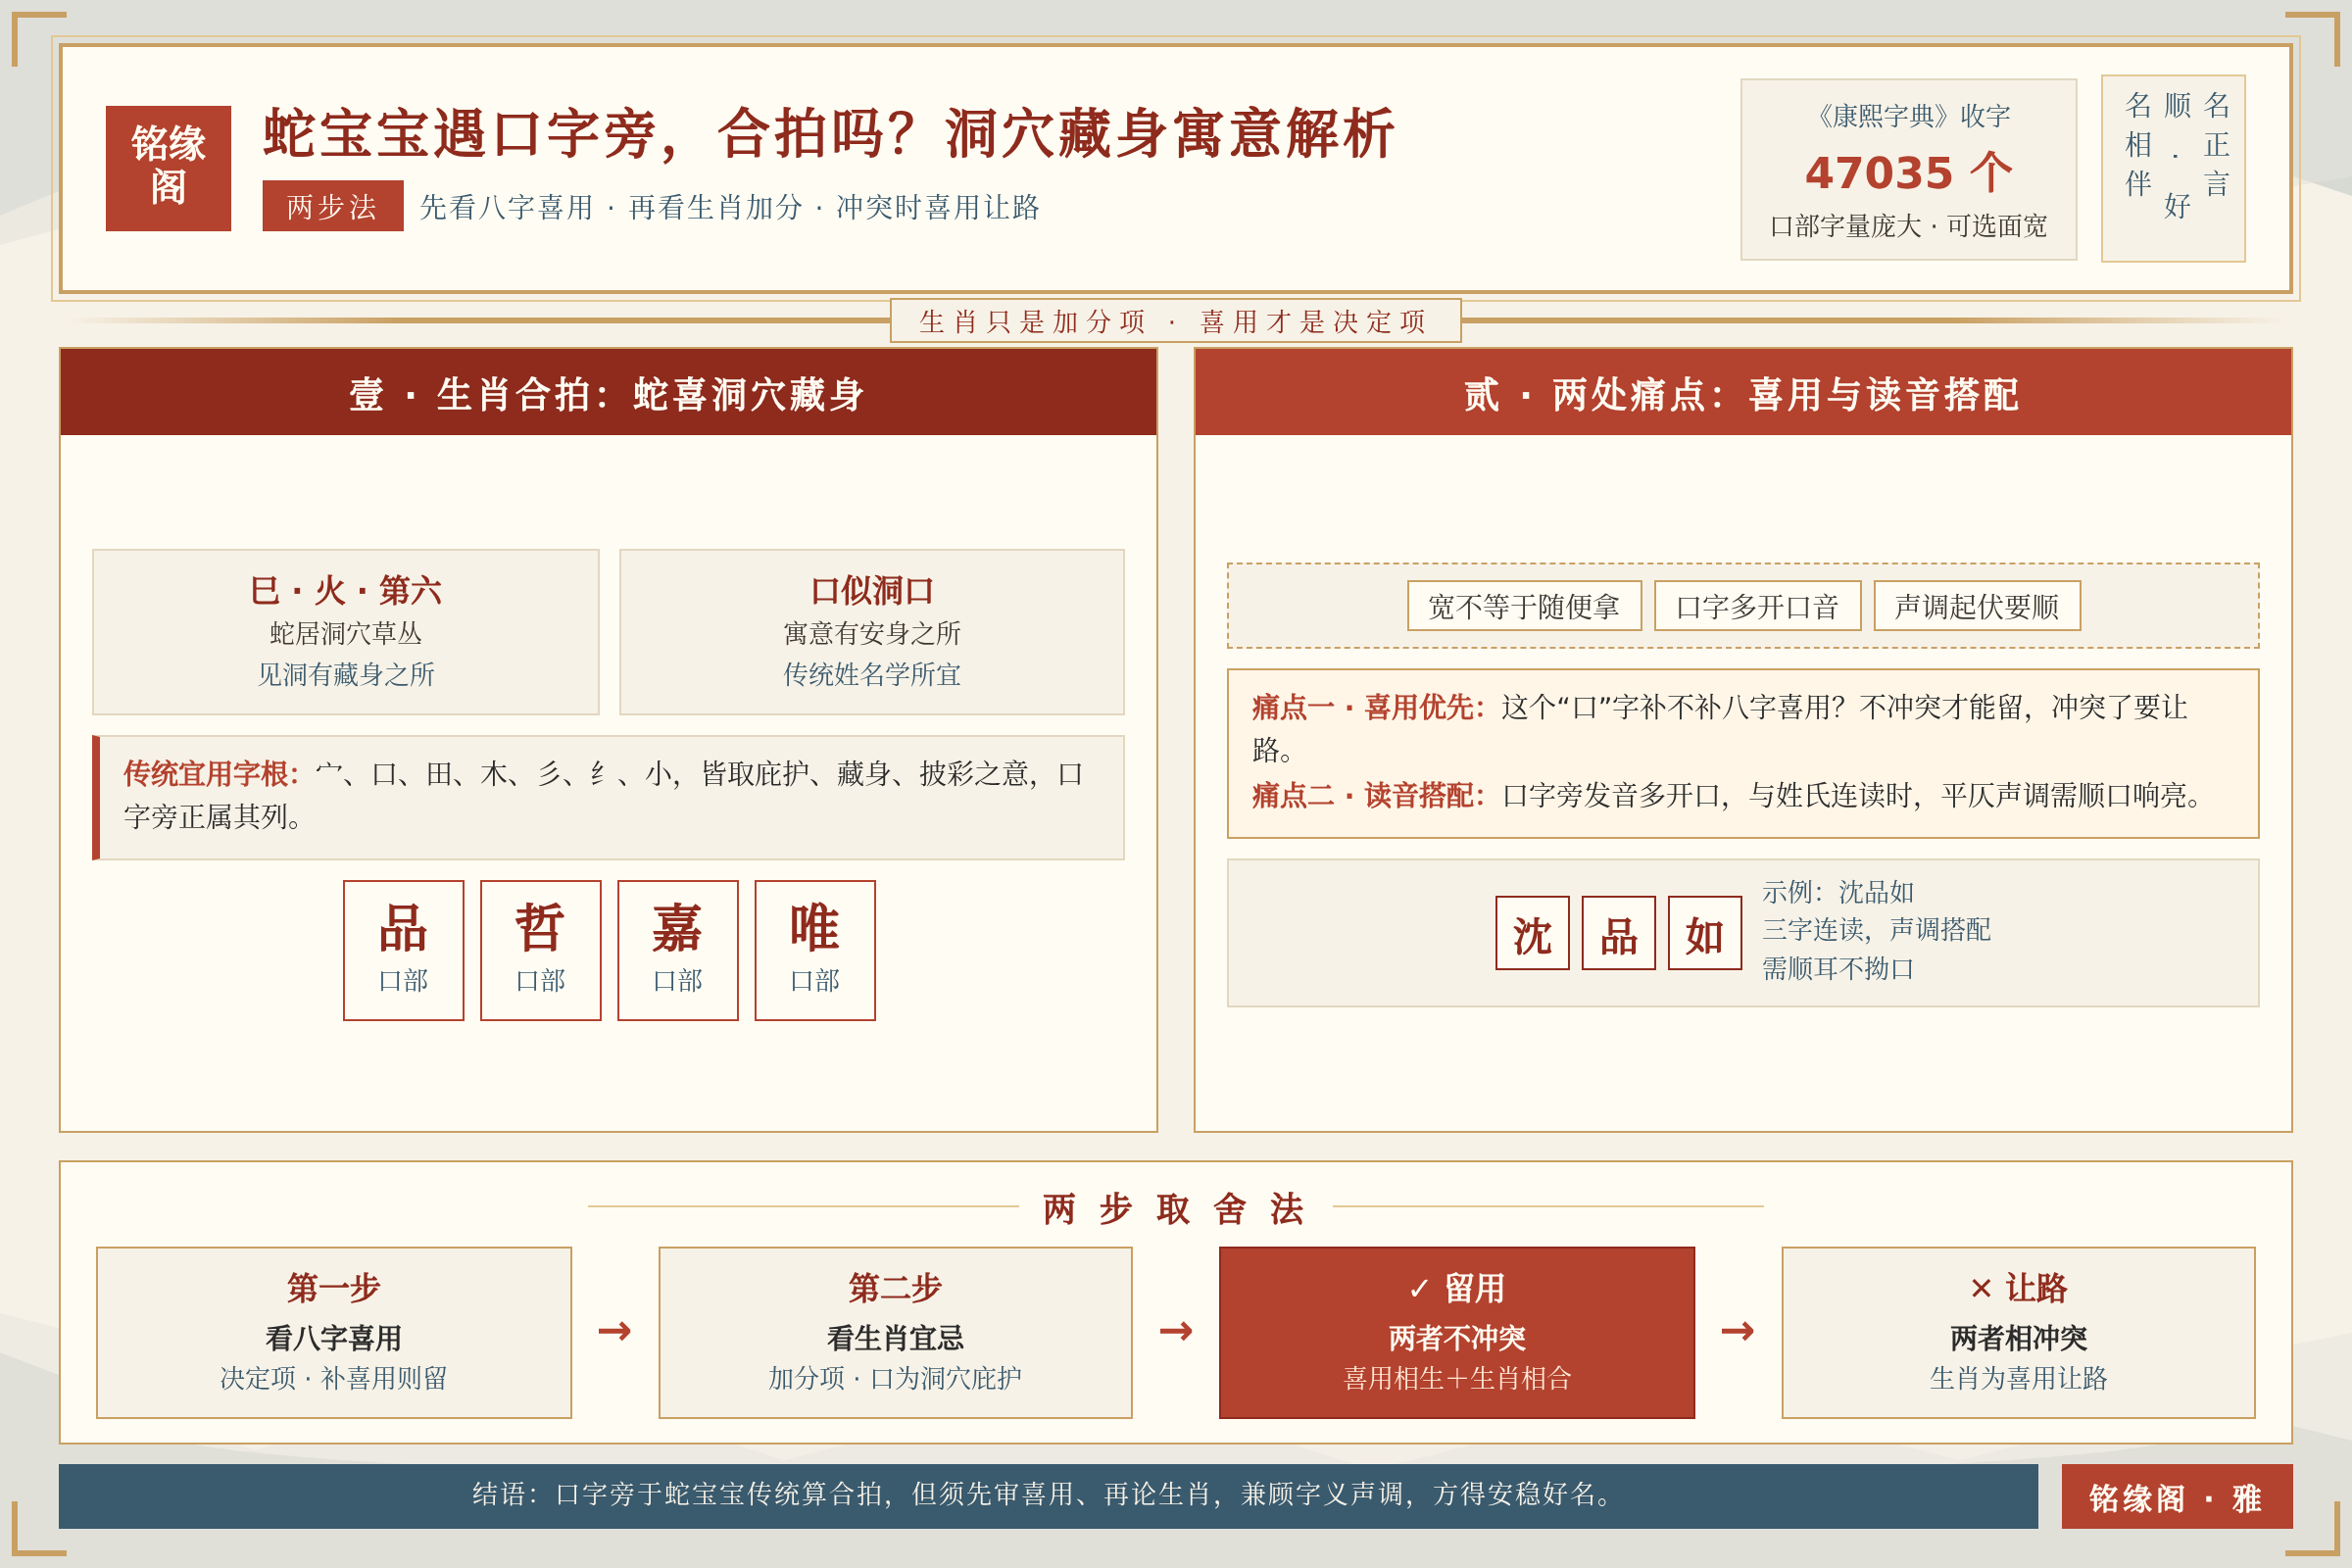Screen dimensions: 2352x1568
Task: Click the 第二步 看生肖宜忌 card
Action: [895, 1332]
